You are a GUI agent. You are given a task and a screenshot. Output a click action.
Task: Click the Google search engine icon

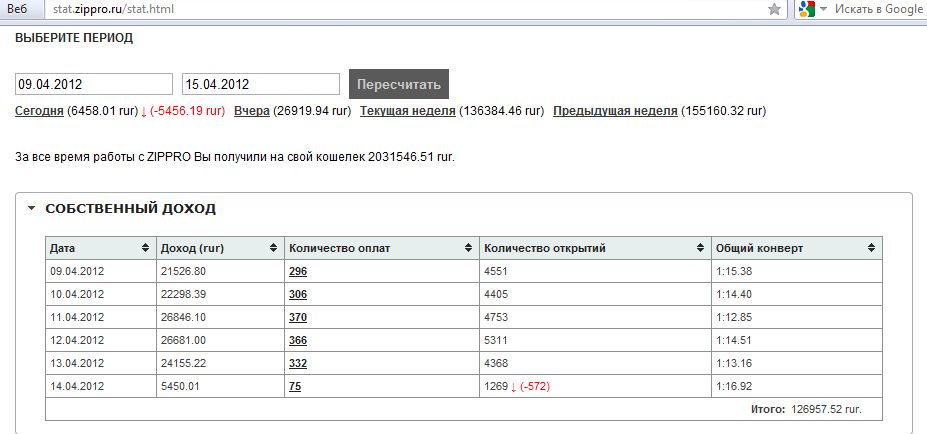pyautogui.click(x=807, y=9)
